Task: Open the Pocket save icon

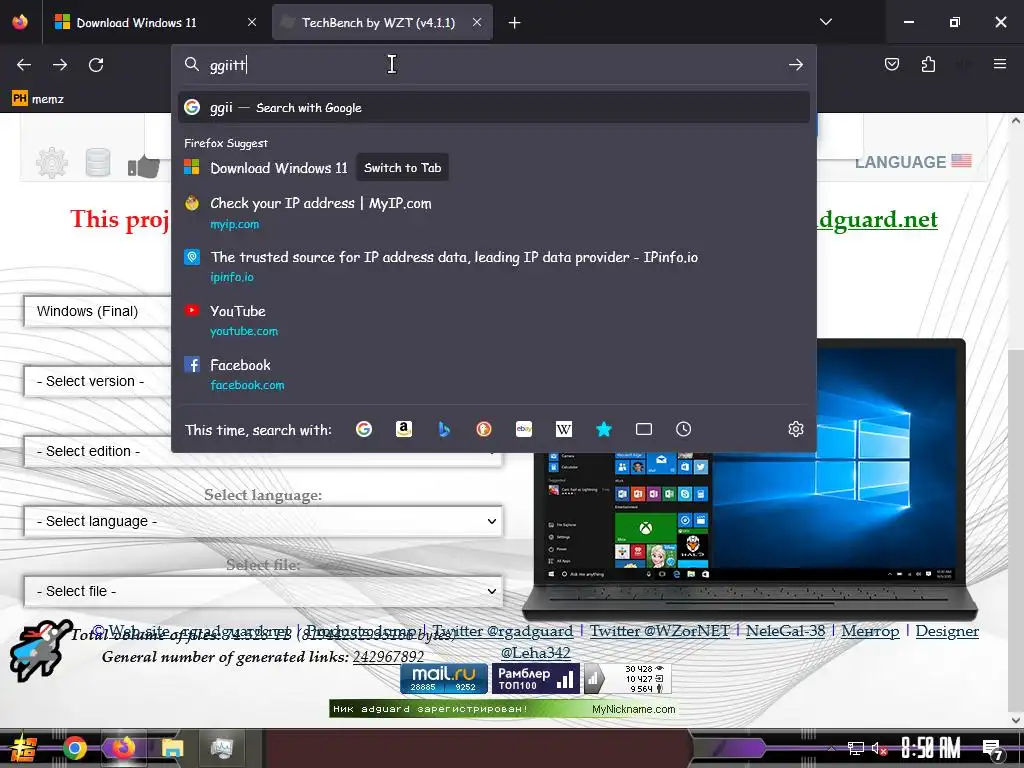Action: [891, 64]
